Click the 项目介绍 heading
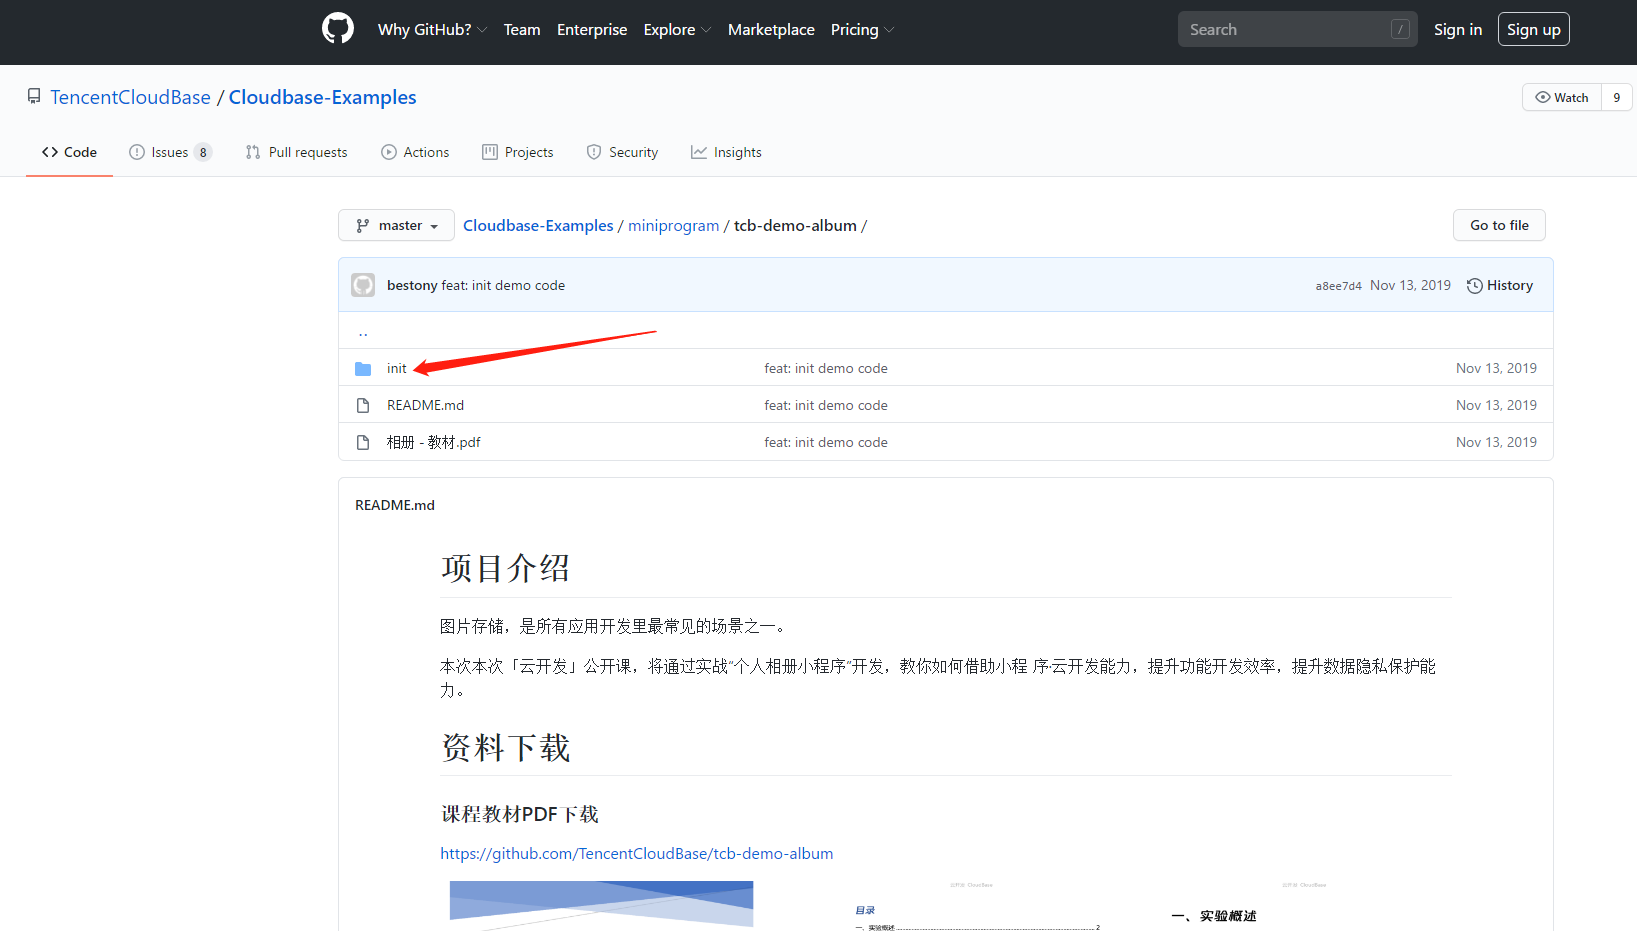The image size is (1637, 931). coord(506,568)
